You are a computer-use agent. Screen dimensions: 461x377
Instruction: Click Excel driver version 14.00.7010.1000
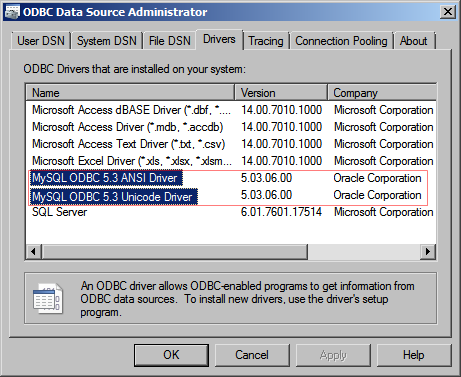pyautogui.click(x=281, y=161)
